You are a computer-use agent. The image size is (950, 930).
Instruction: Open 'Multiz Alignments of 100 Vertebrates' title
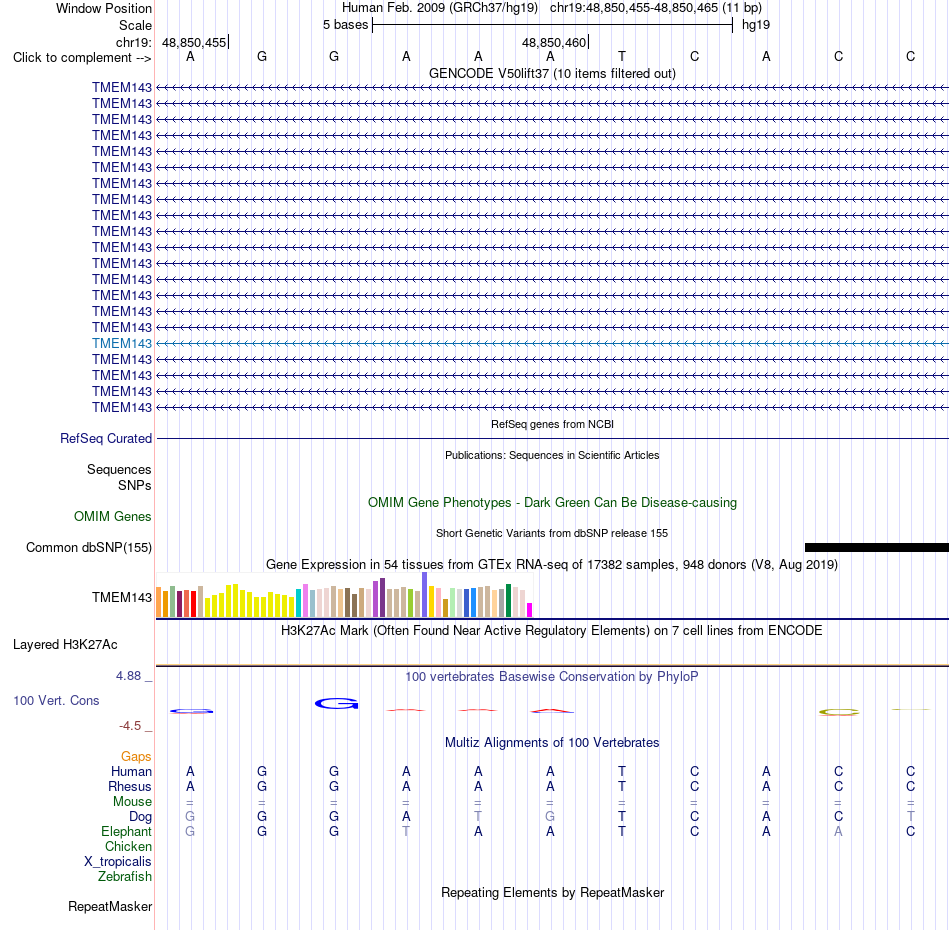click(552, 743)
